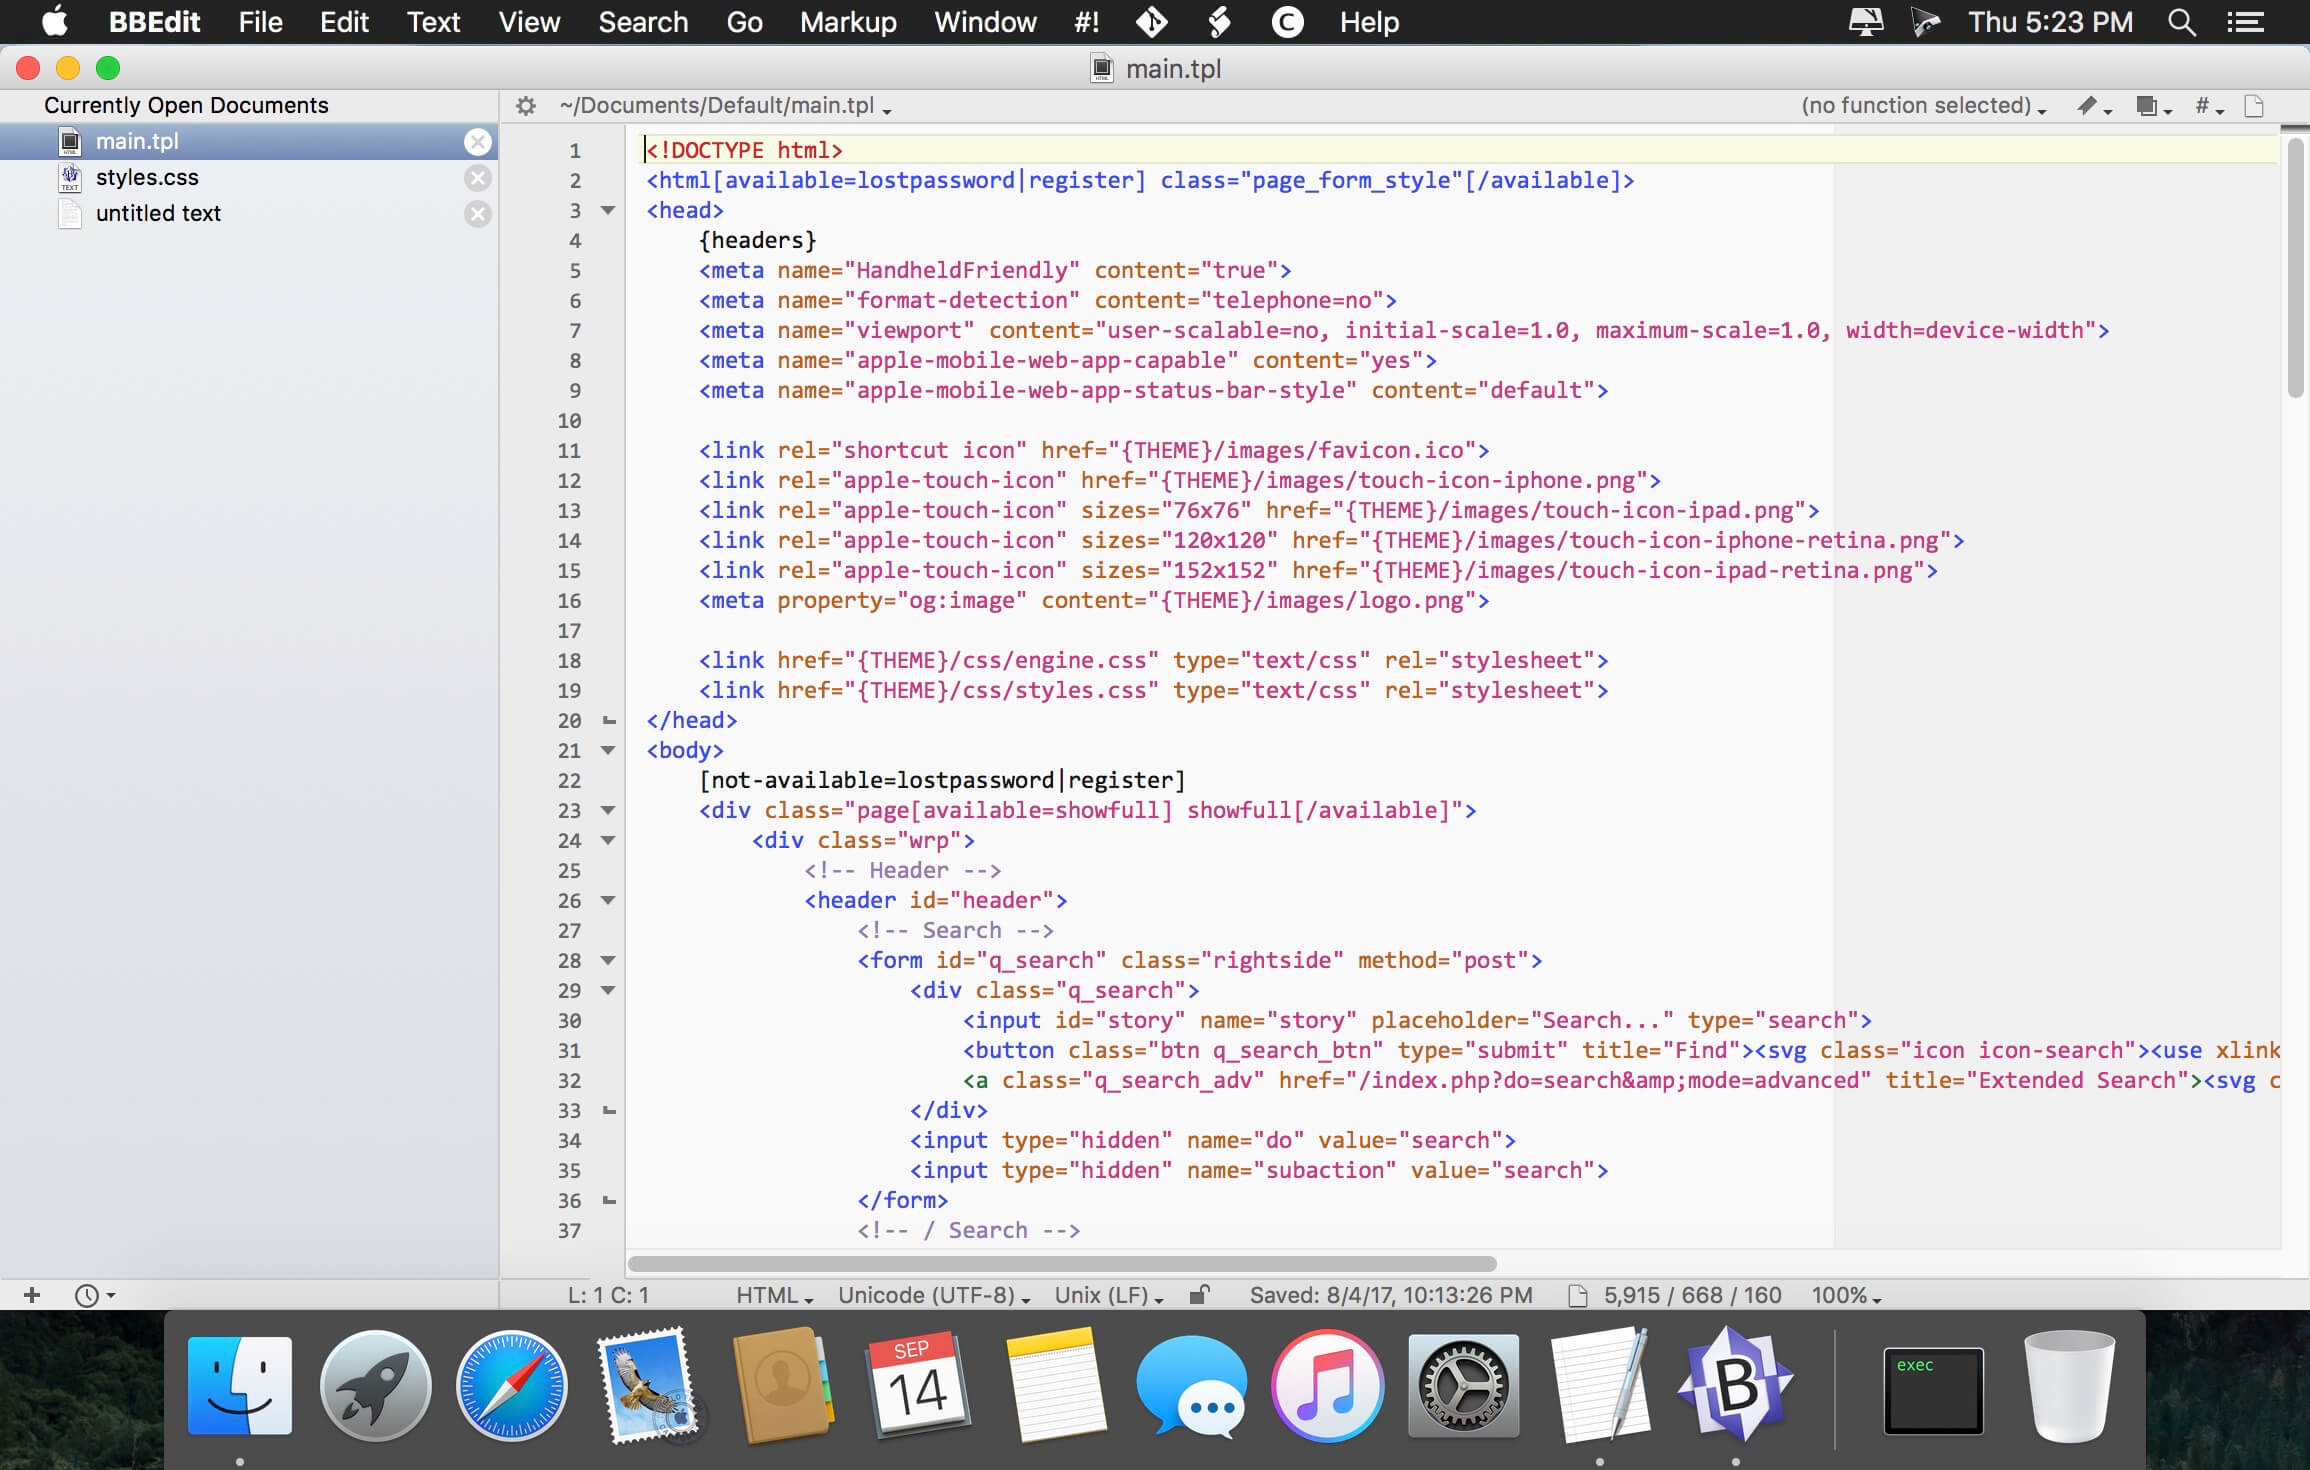Click the counterparts documents icon in the toolbar
2310x1470 pixels.
[2148, 106]
